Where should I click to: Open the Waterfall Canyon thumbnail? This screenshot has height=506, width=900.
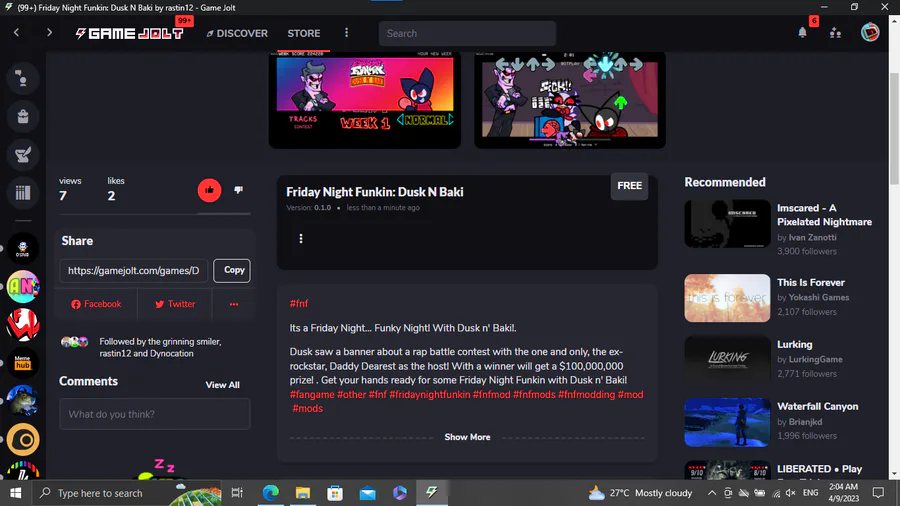(727, 422)
